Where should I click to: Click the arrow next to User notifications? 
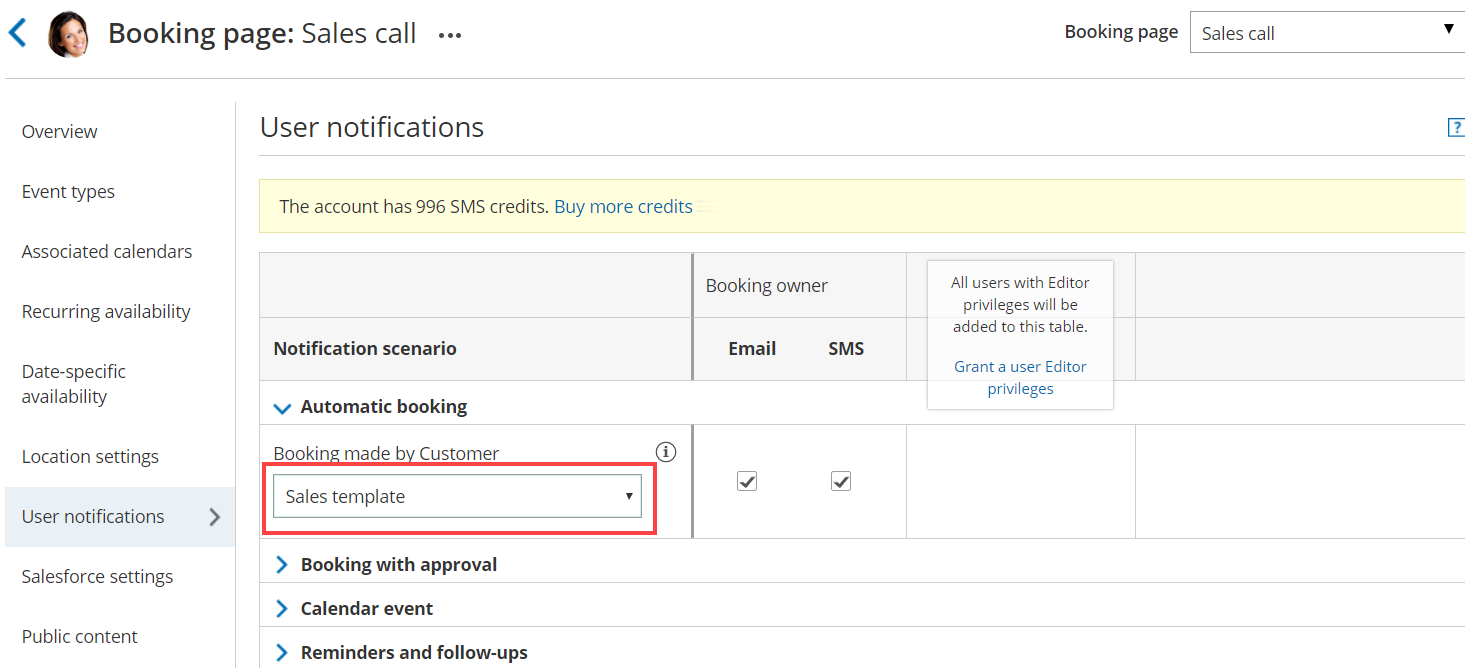tap(214, 517)
